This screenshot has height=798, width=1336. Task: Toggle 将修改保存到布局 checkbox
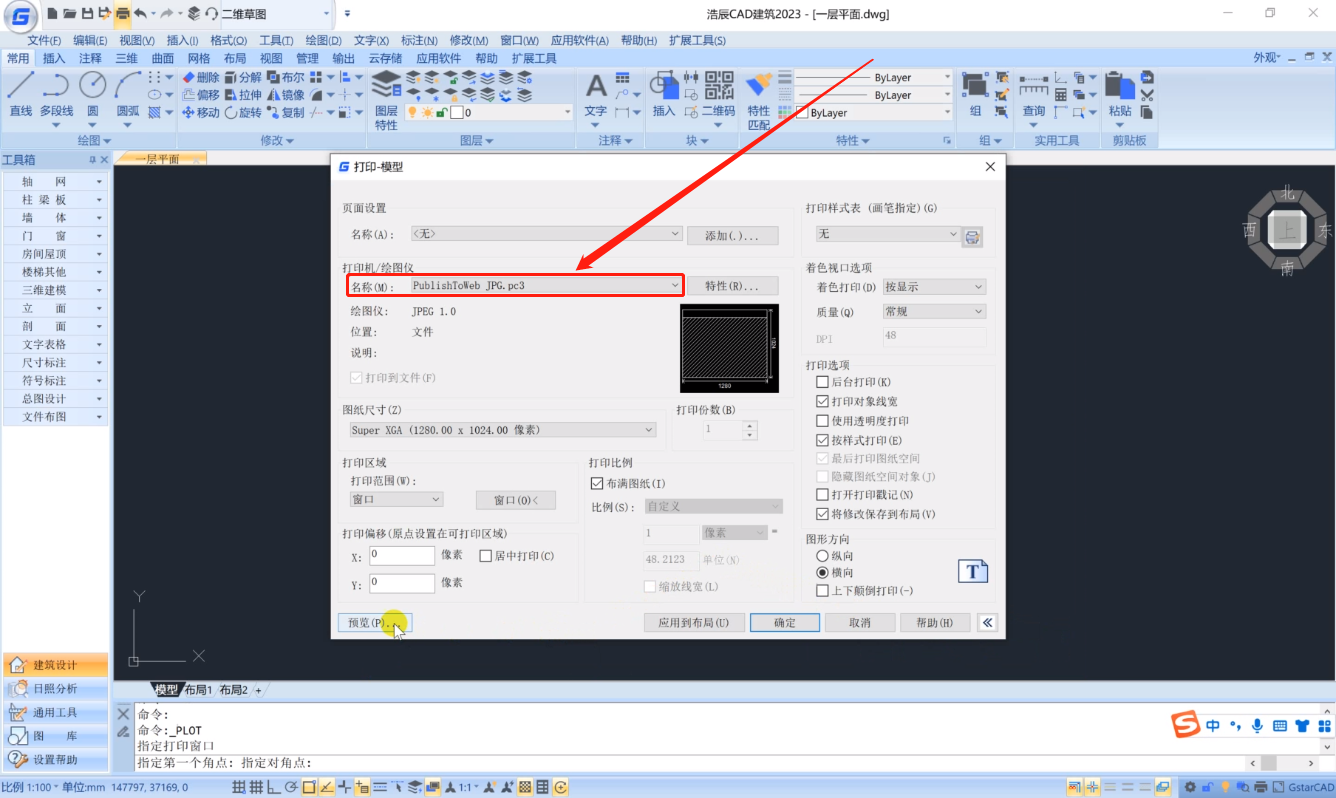823,514
